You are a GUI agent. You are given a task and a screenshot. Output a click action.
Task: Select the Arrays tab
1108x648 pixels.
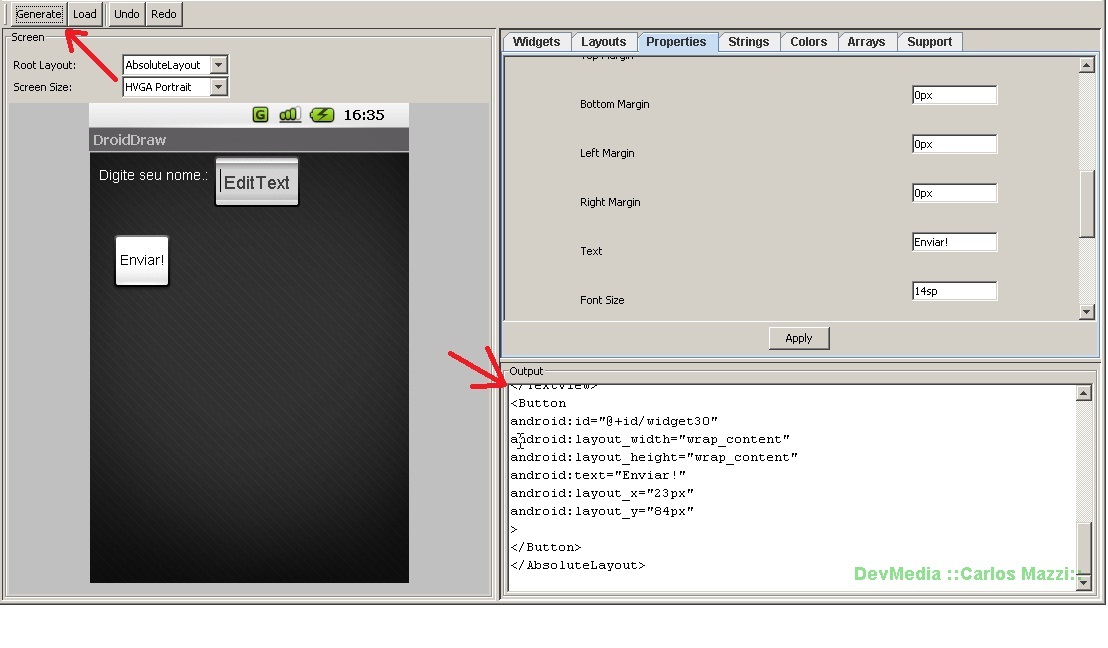coord(866,42)
